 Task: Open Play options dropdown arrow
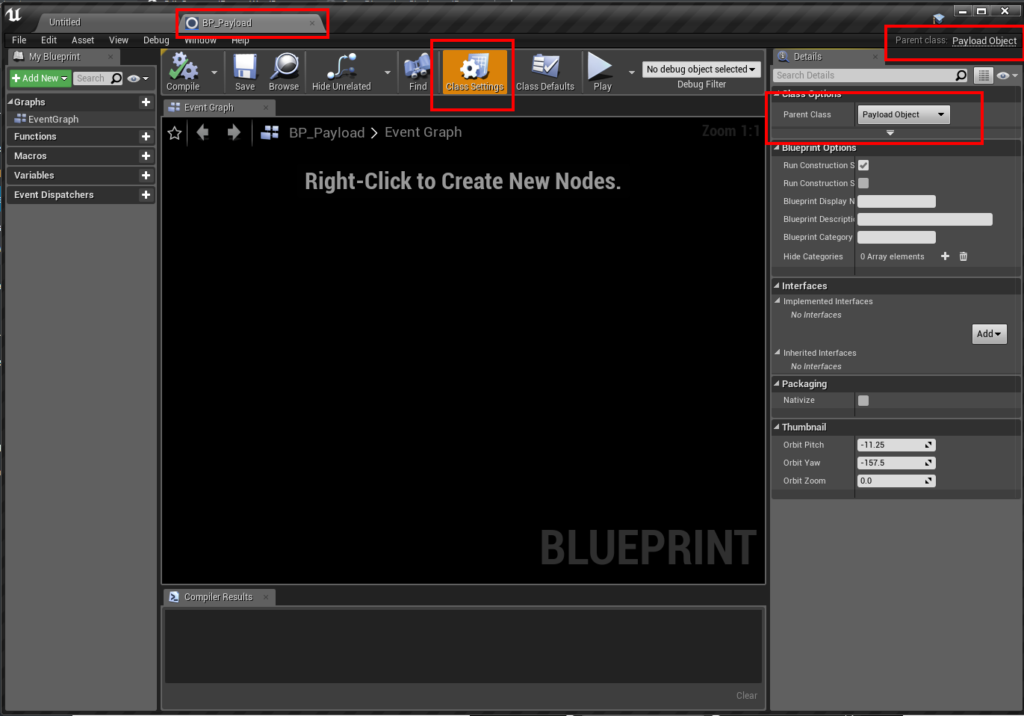click(632, 73)
